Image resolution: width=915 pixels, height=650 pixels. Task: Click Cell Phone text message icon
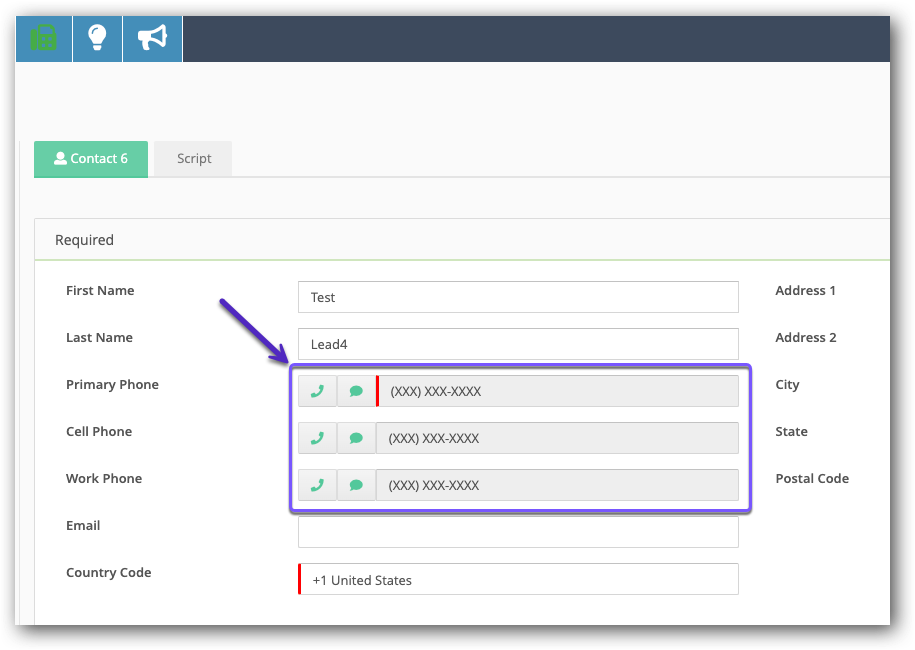coord(356,438)
